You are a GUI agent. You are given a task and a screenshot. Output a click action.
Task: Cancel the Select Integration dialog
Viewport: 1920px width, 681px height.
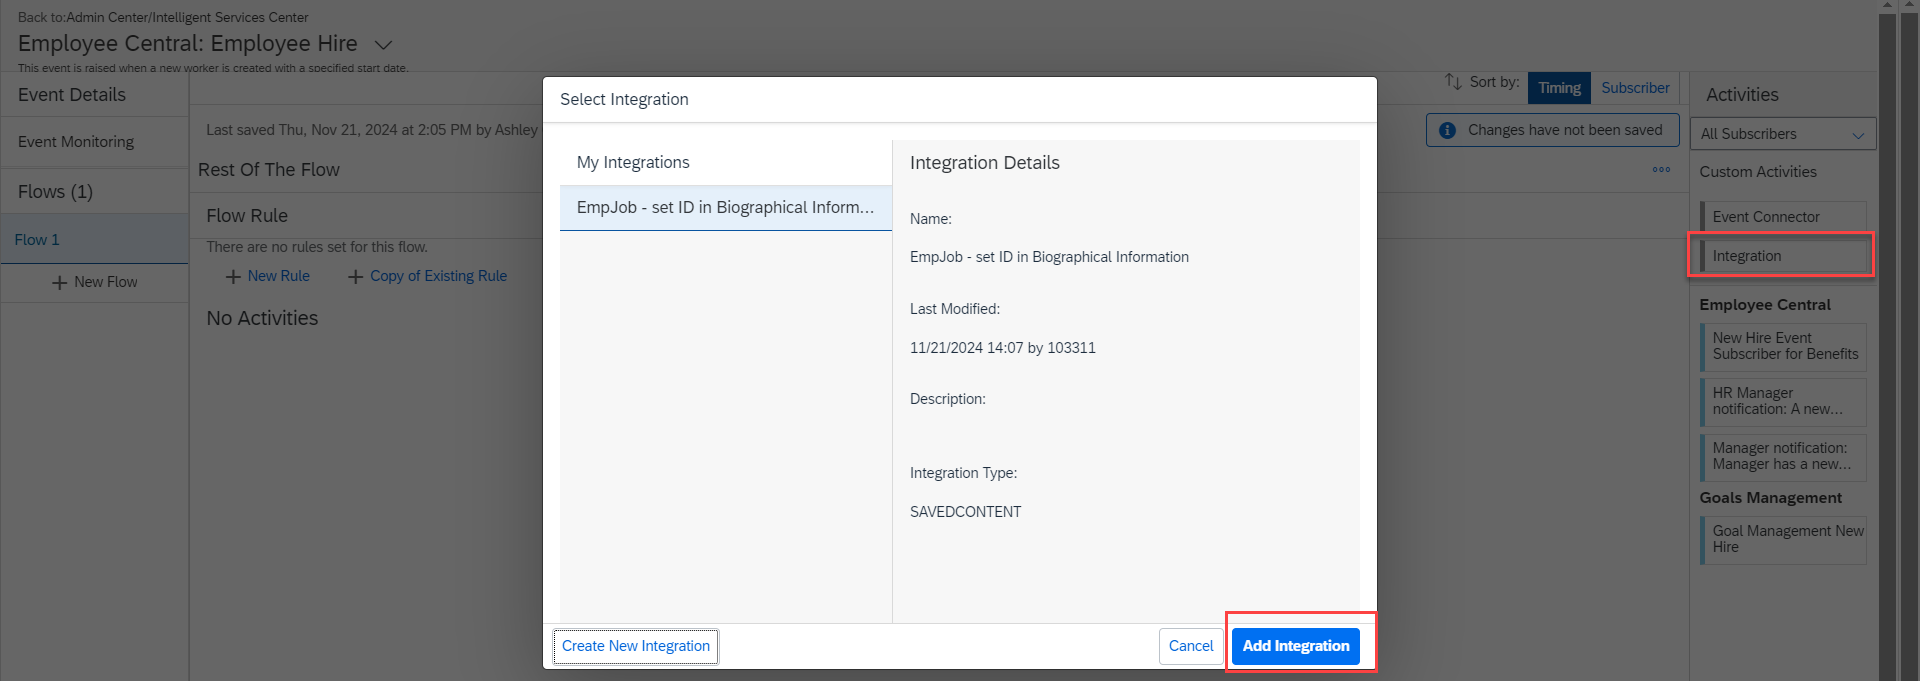(x=1190, y=646)
